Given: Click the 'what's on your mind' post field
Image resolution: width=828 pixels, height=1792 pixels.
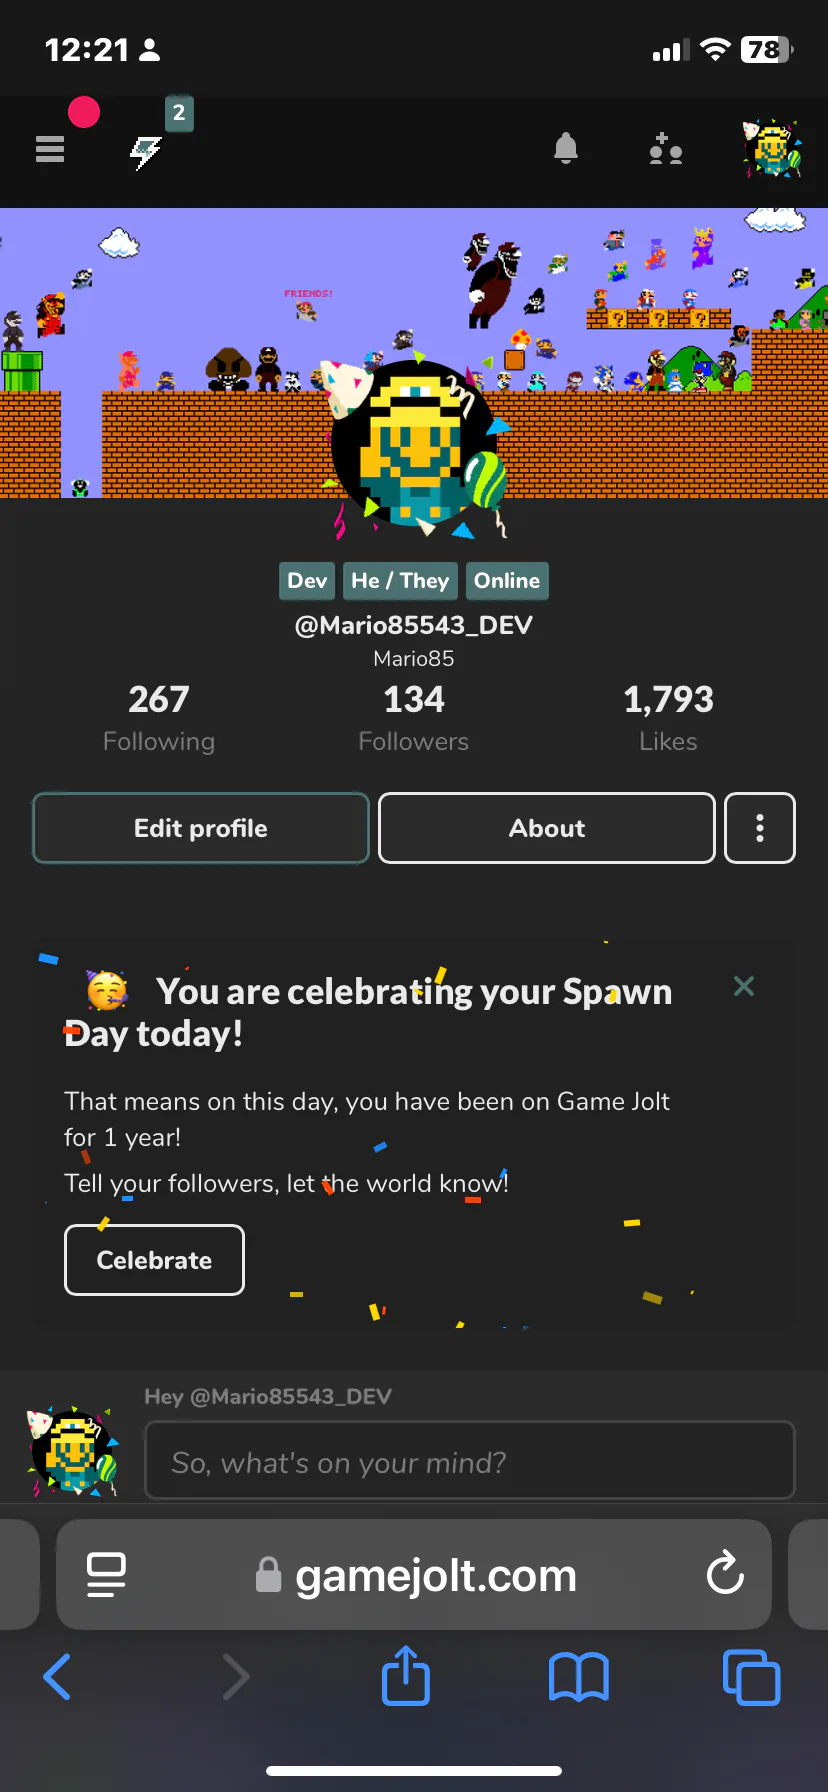Looking at the screenshot, I should coord(470,1461).
